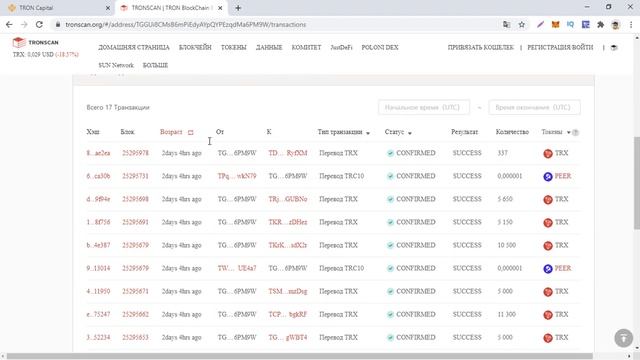Screen dimensions: 640x360
Task: Open transaction hash e...75247
Action: click(x=98, y=314)
